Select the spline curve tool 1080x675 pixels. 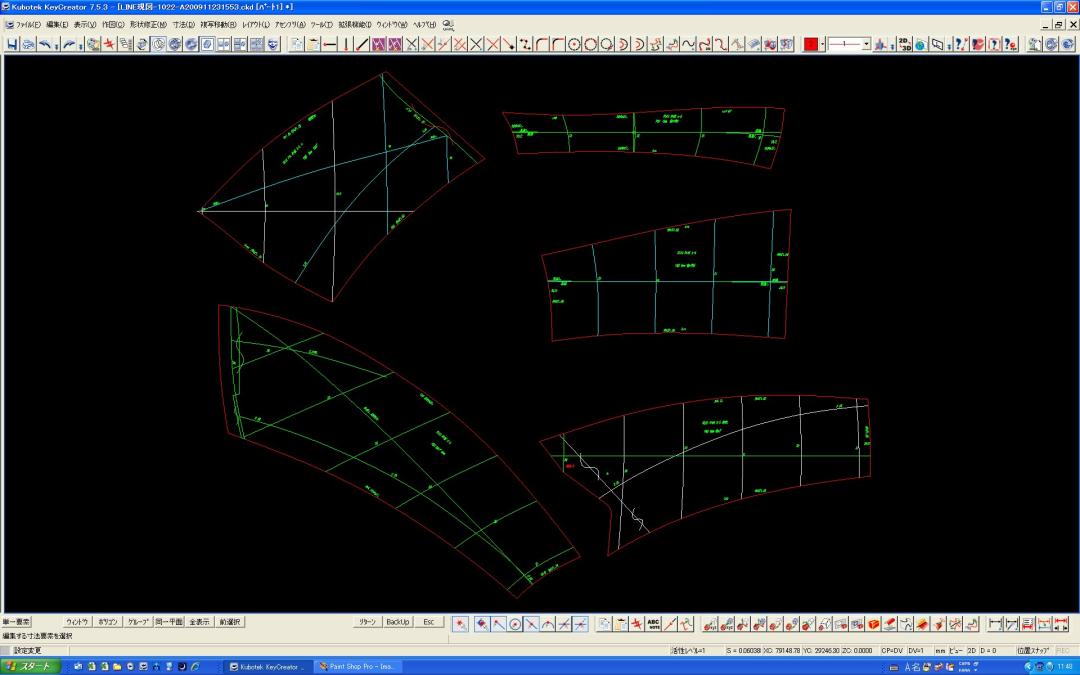click(x=689, y=44)
